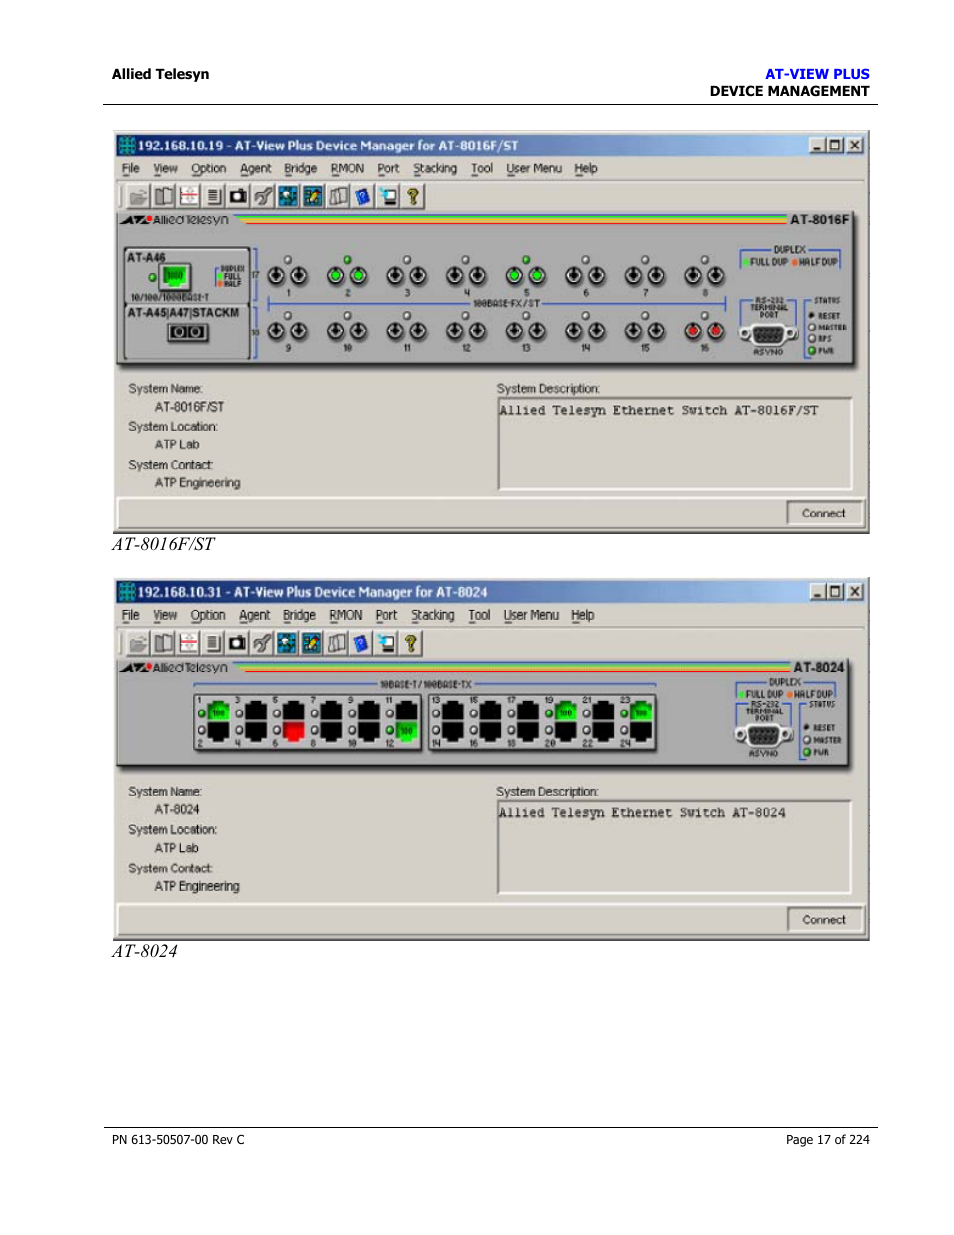The image size is (954, 1235).
Task: Open Port menu in AT-8024 window
Action: [386, 615]
